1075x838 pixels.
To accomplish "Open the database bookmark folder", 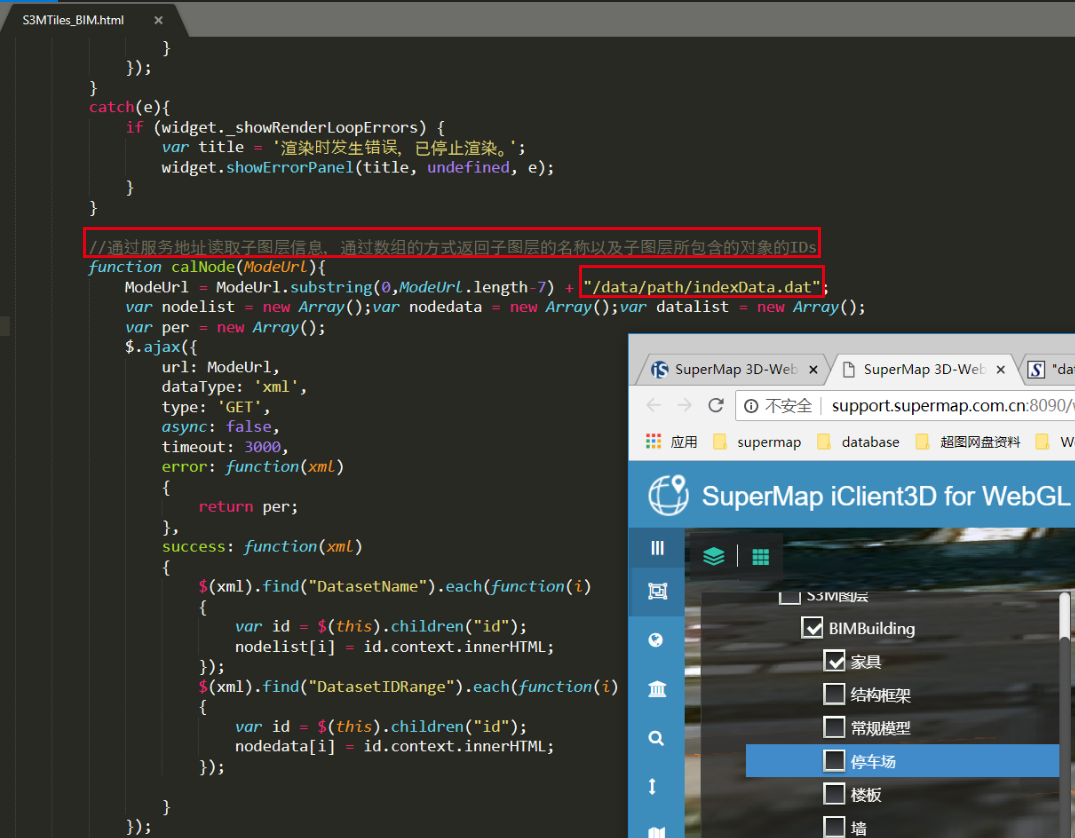I will click(858, 442).
